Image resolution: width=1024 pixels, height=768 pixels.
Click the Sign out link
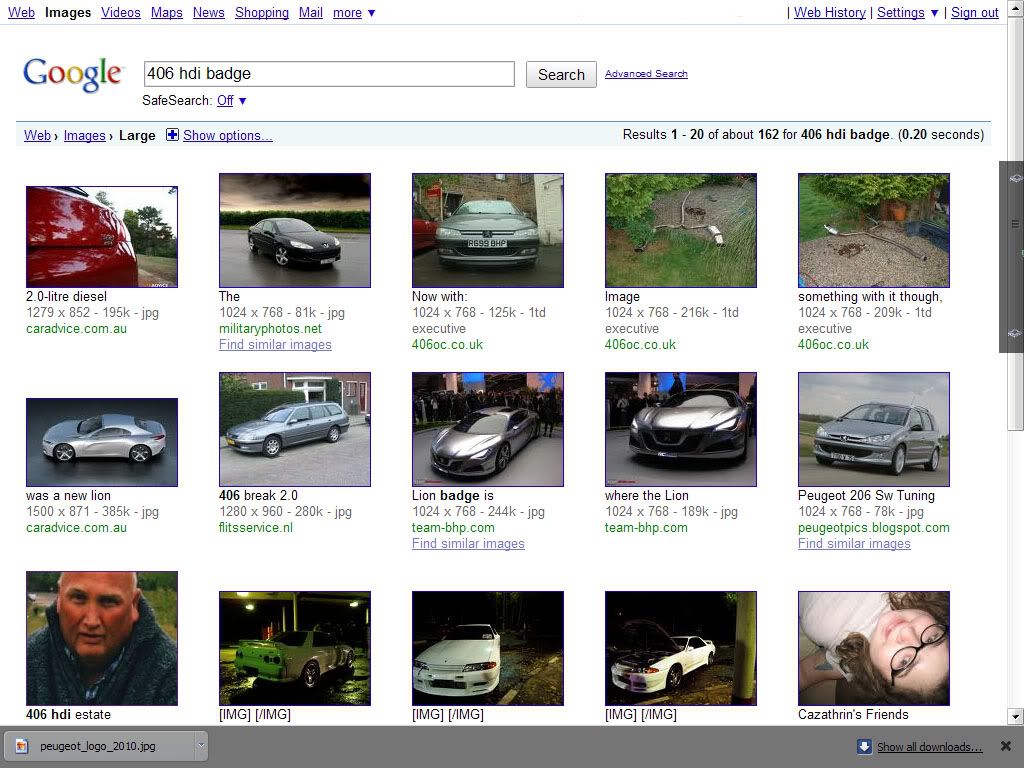click(974, 12)
